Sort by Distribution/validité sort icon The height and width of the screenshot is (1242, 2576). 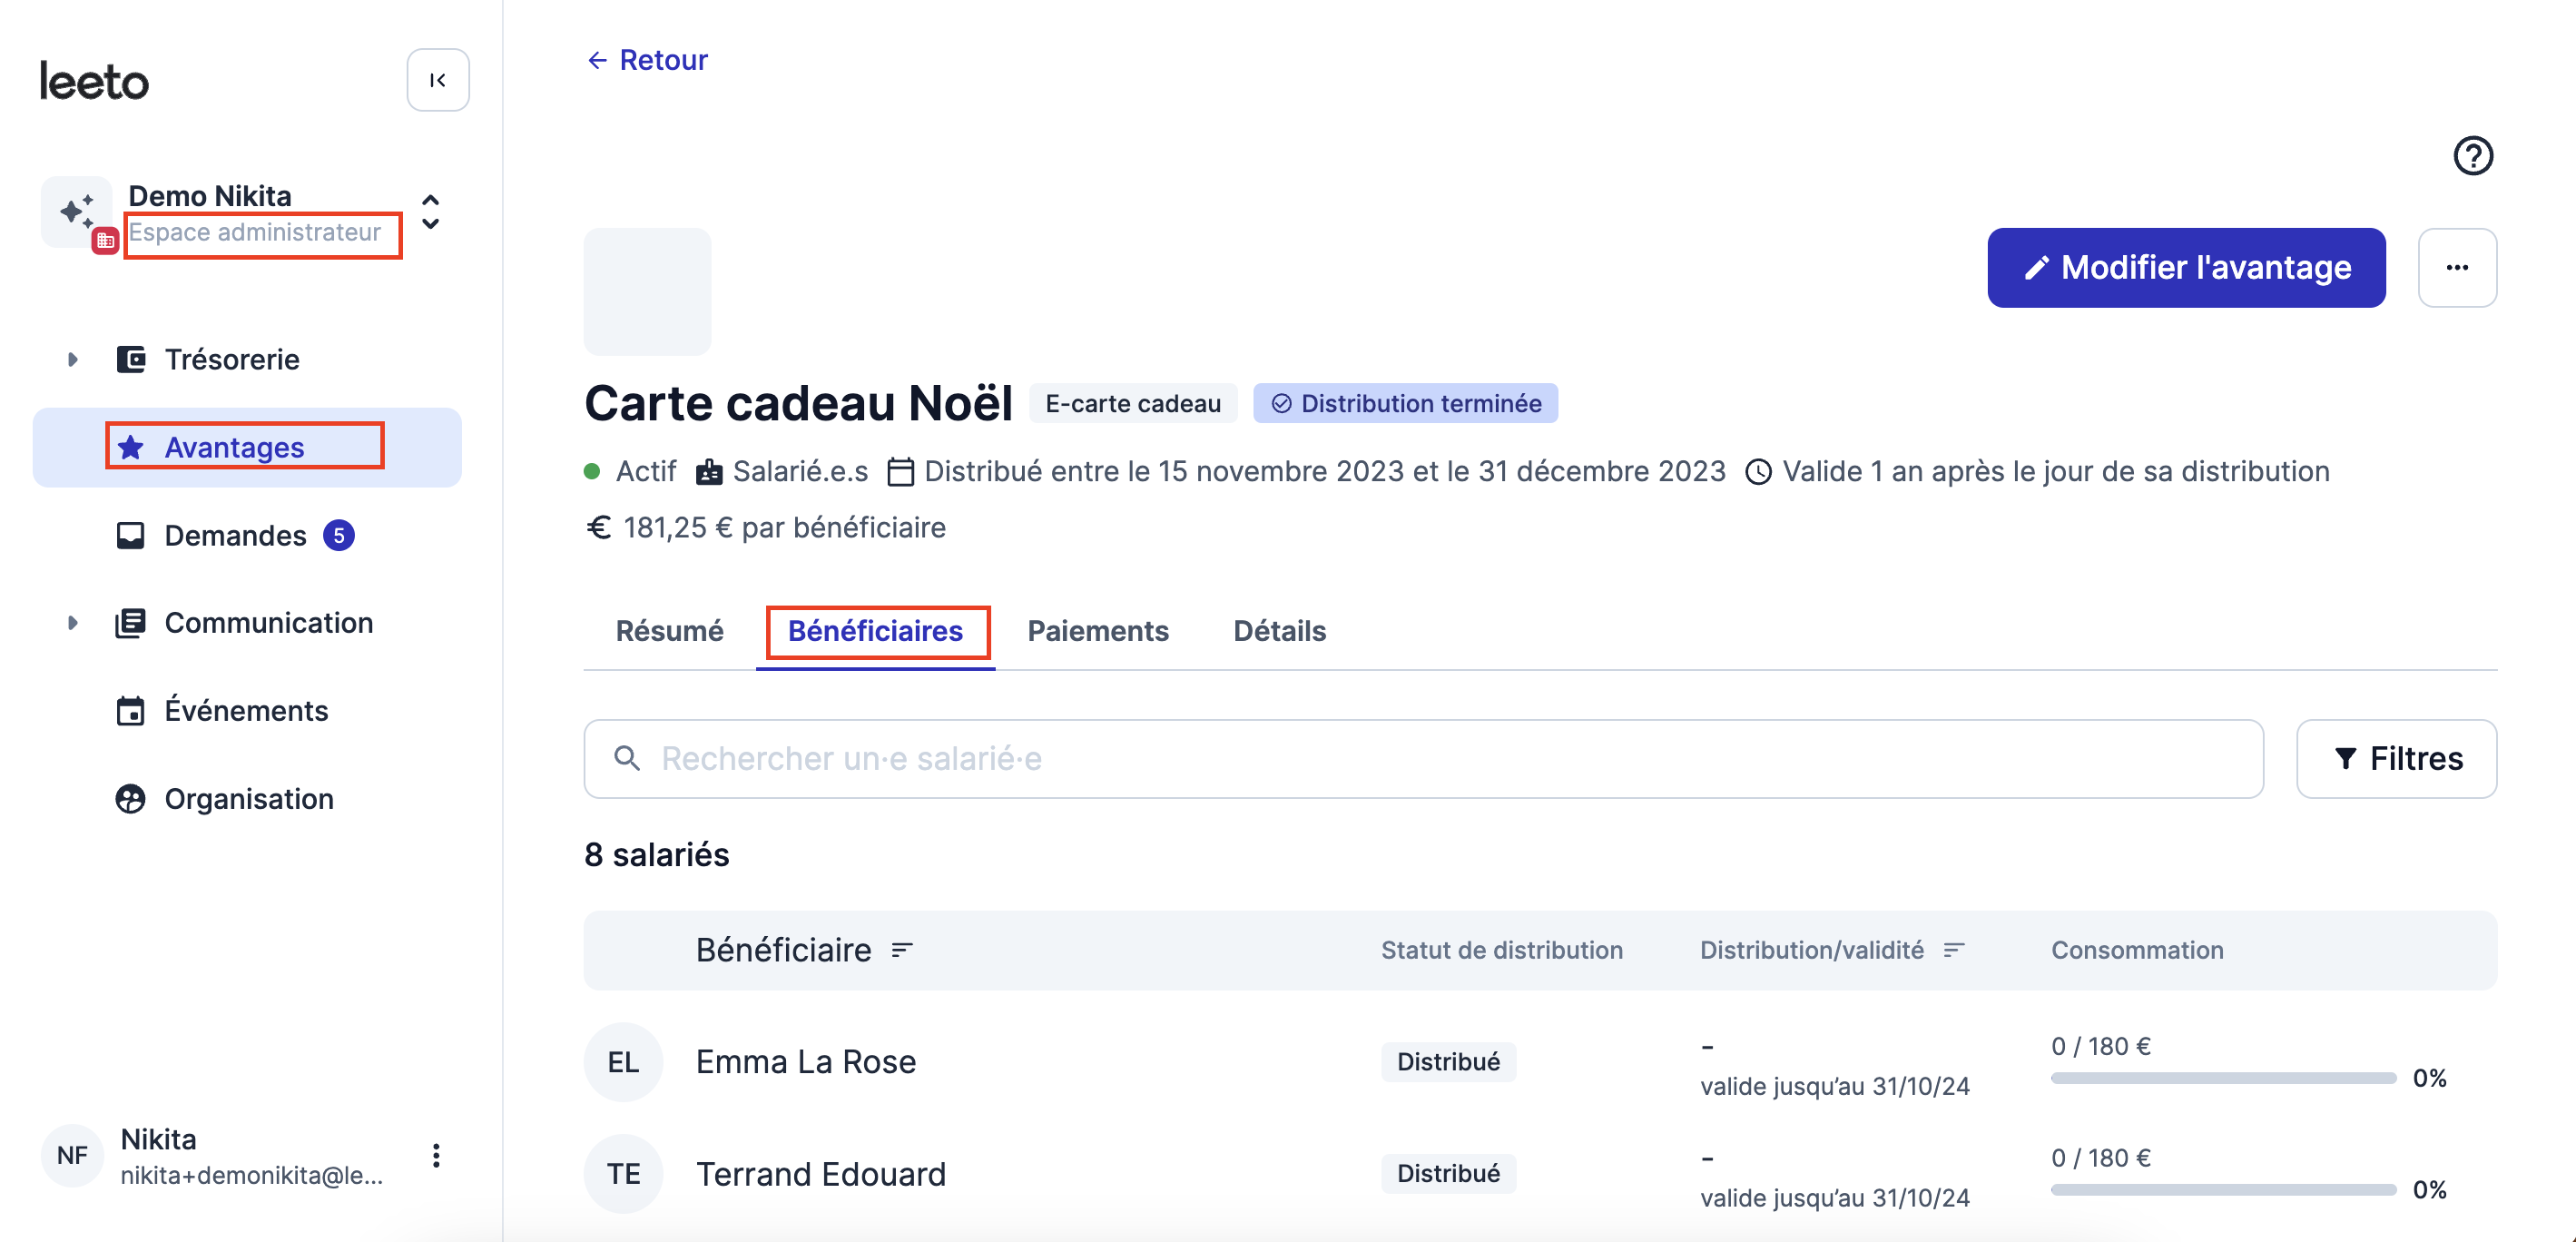(1954, 950)
